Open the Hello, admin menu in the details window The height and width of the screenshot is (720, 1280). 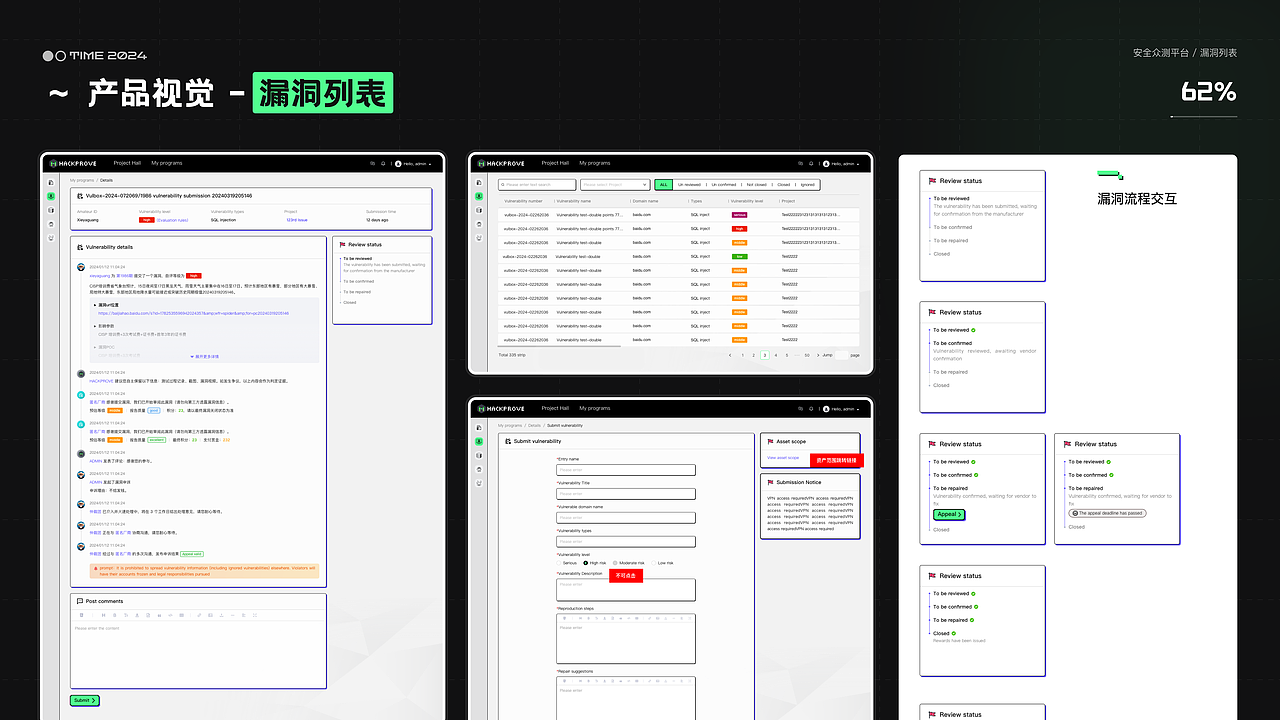click(x=413, y=164)
